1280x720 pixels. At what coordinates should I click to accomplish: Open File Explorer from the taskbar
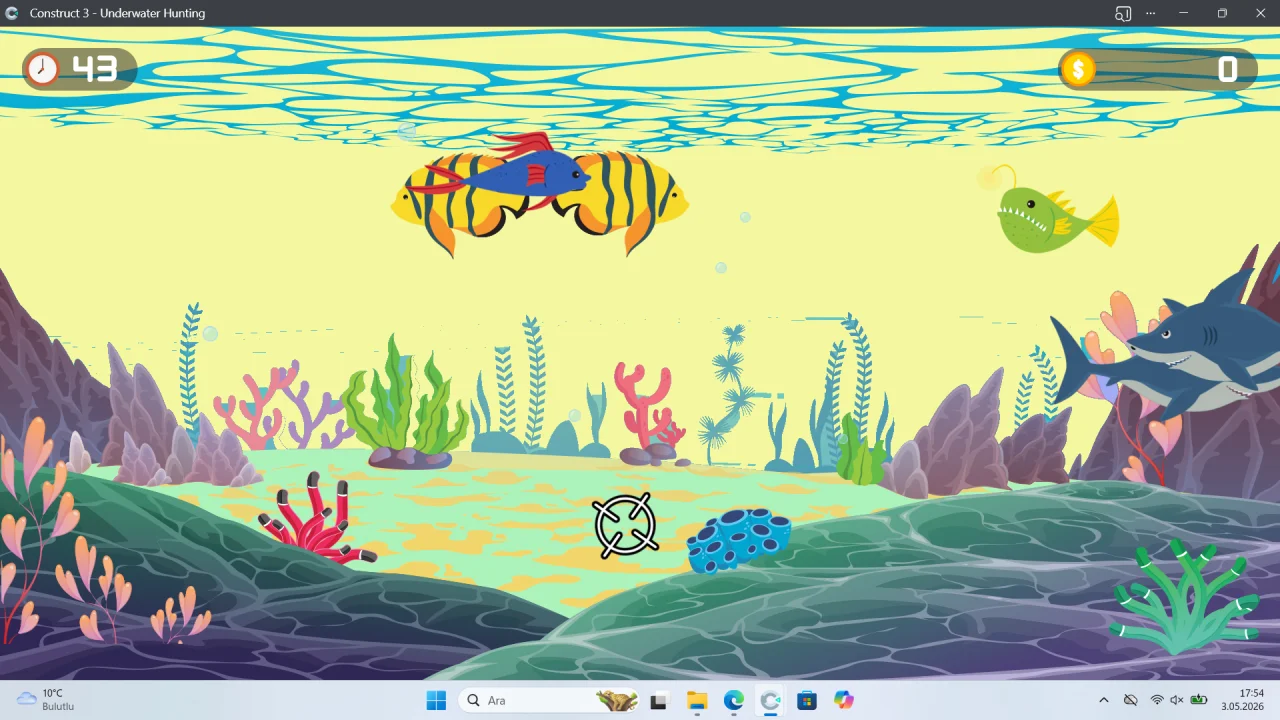[697, 700]
